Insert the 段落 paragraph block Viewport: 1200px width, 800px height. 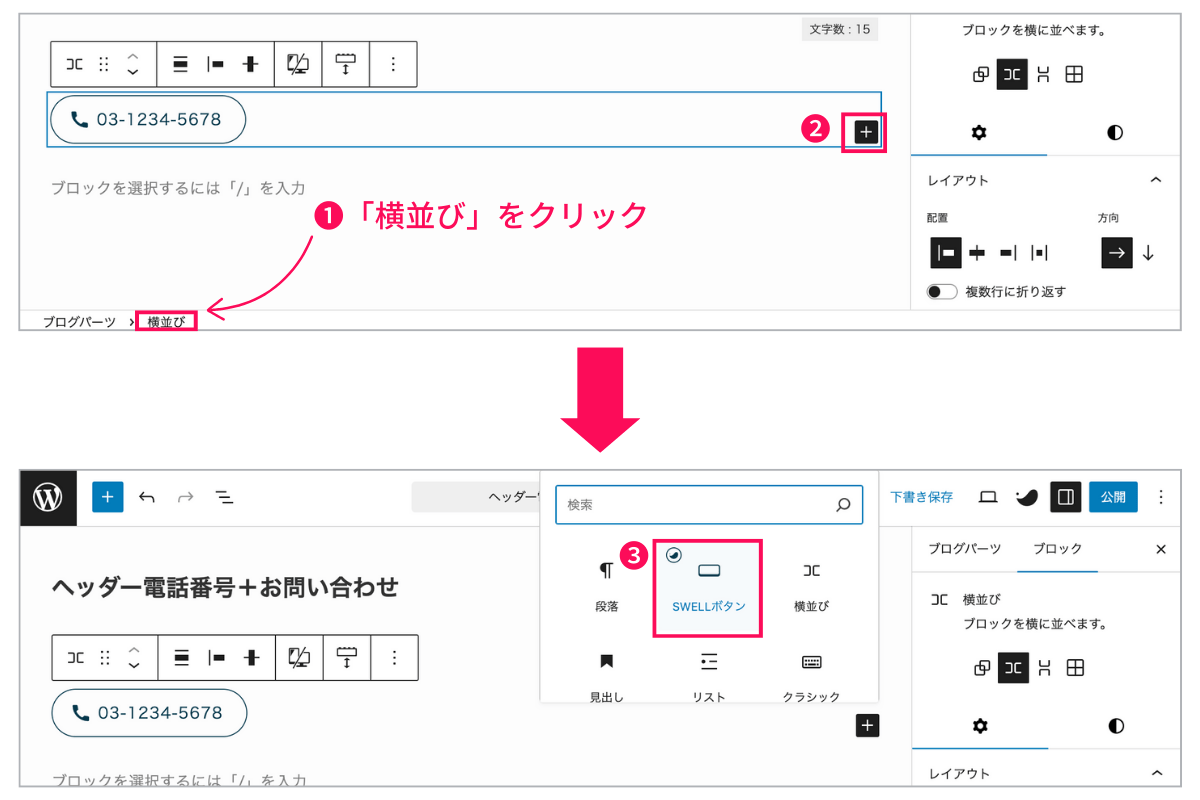pyautogui.click(x=606, y=585)
